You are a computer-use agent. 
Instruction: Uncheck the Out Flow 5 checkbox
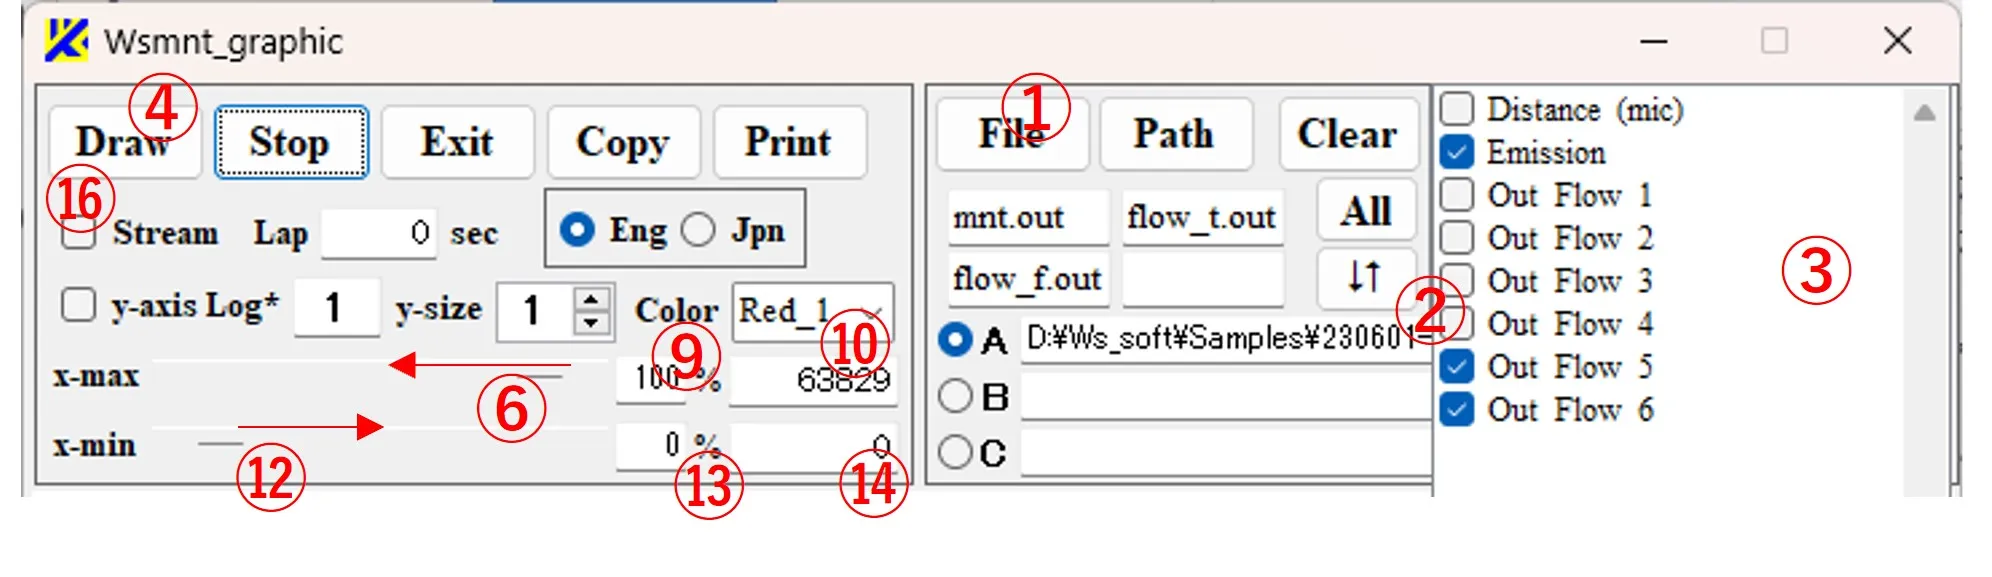1457,366
